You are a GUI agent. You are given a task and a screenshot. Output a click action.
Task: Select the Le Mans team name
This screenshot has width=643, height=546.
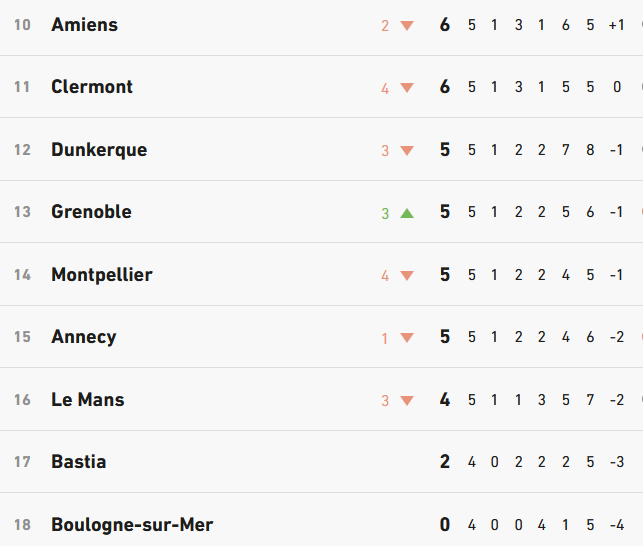tap(88, 400)
